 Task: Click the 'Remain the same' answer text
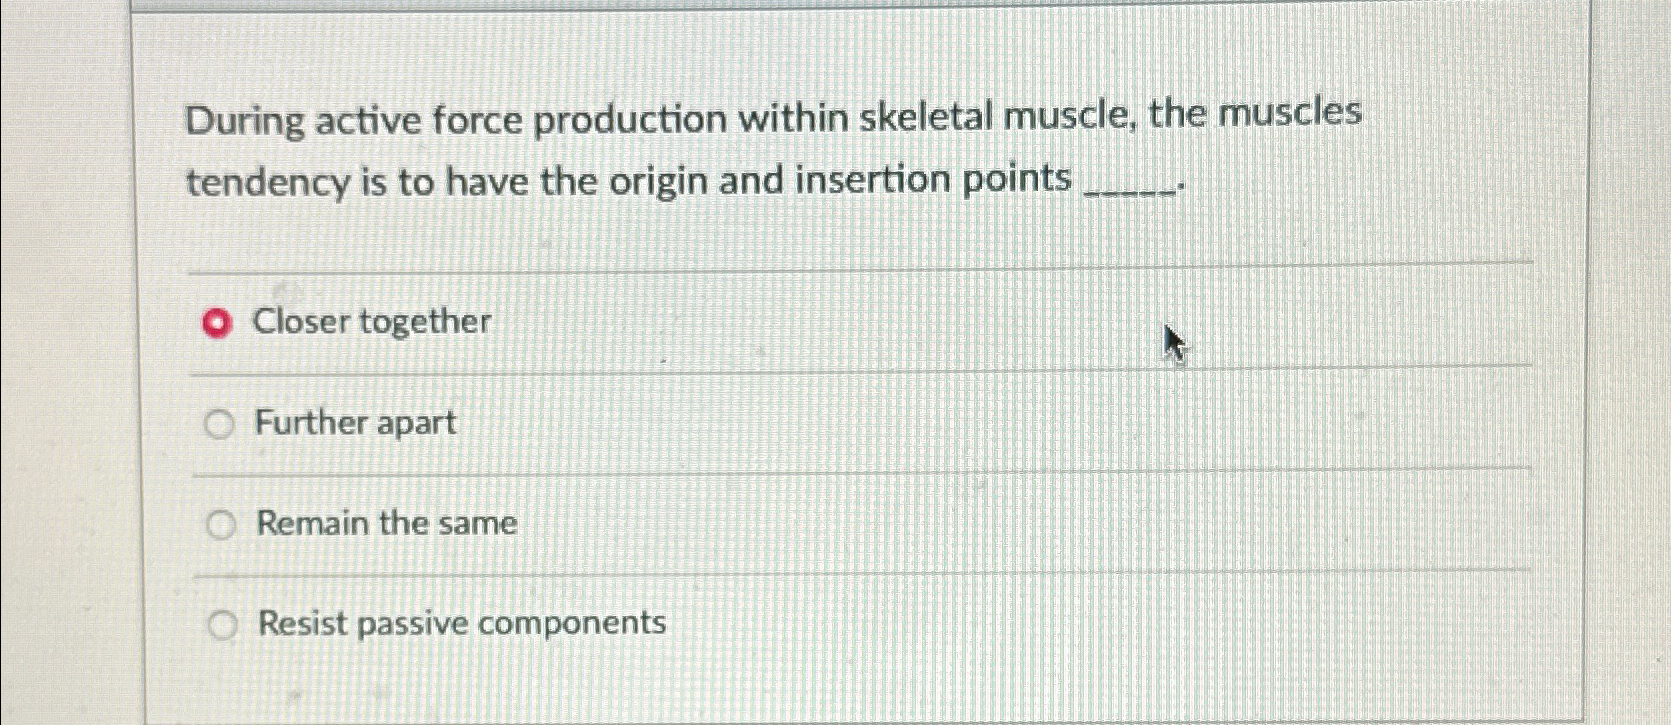(386, 522)
